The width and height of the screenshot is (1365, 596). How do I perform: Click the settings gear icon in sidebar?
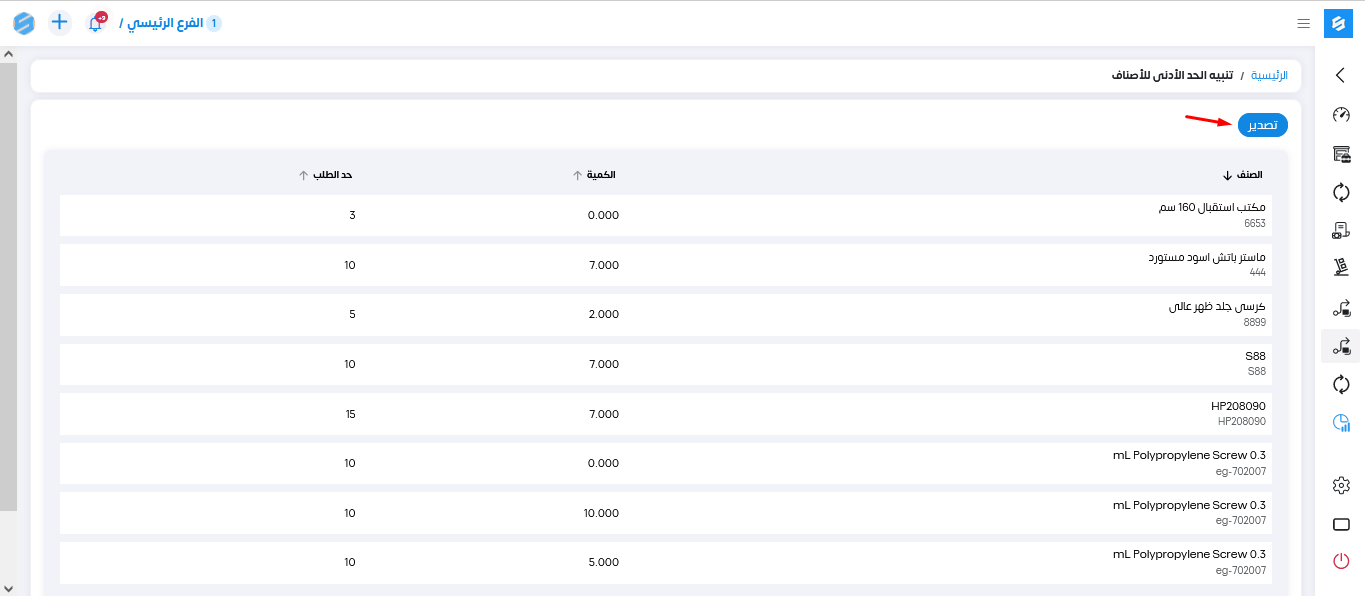coord(1341,485)
